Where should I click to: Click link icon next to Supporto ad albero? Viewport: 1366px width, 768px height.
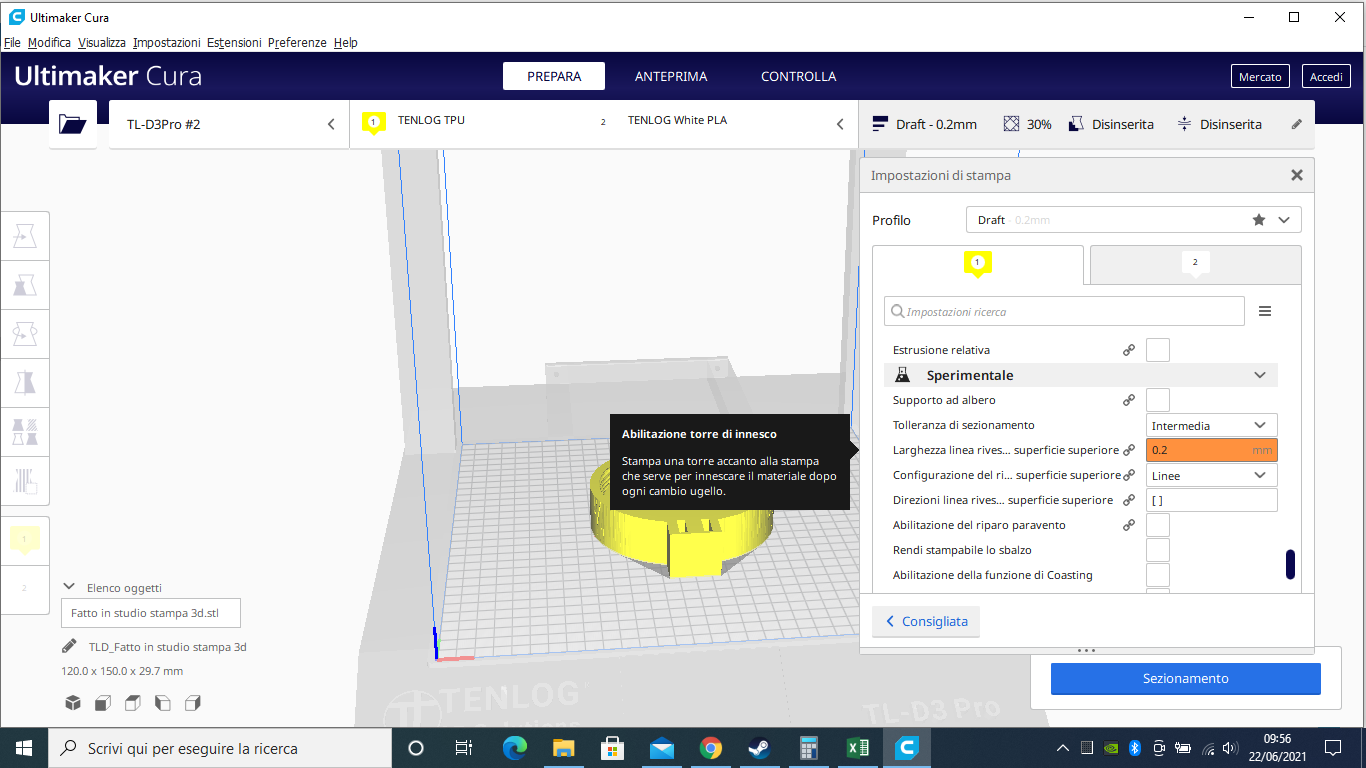click(x=1128, y=400)
